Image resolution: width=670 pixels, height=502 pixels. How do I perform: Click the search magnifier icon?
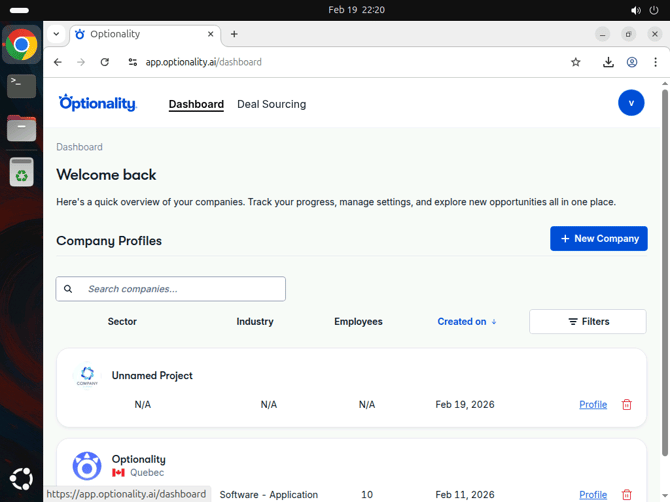pyautogui.click(x=68, y=289)
